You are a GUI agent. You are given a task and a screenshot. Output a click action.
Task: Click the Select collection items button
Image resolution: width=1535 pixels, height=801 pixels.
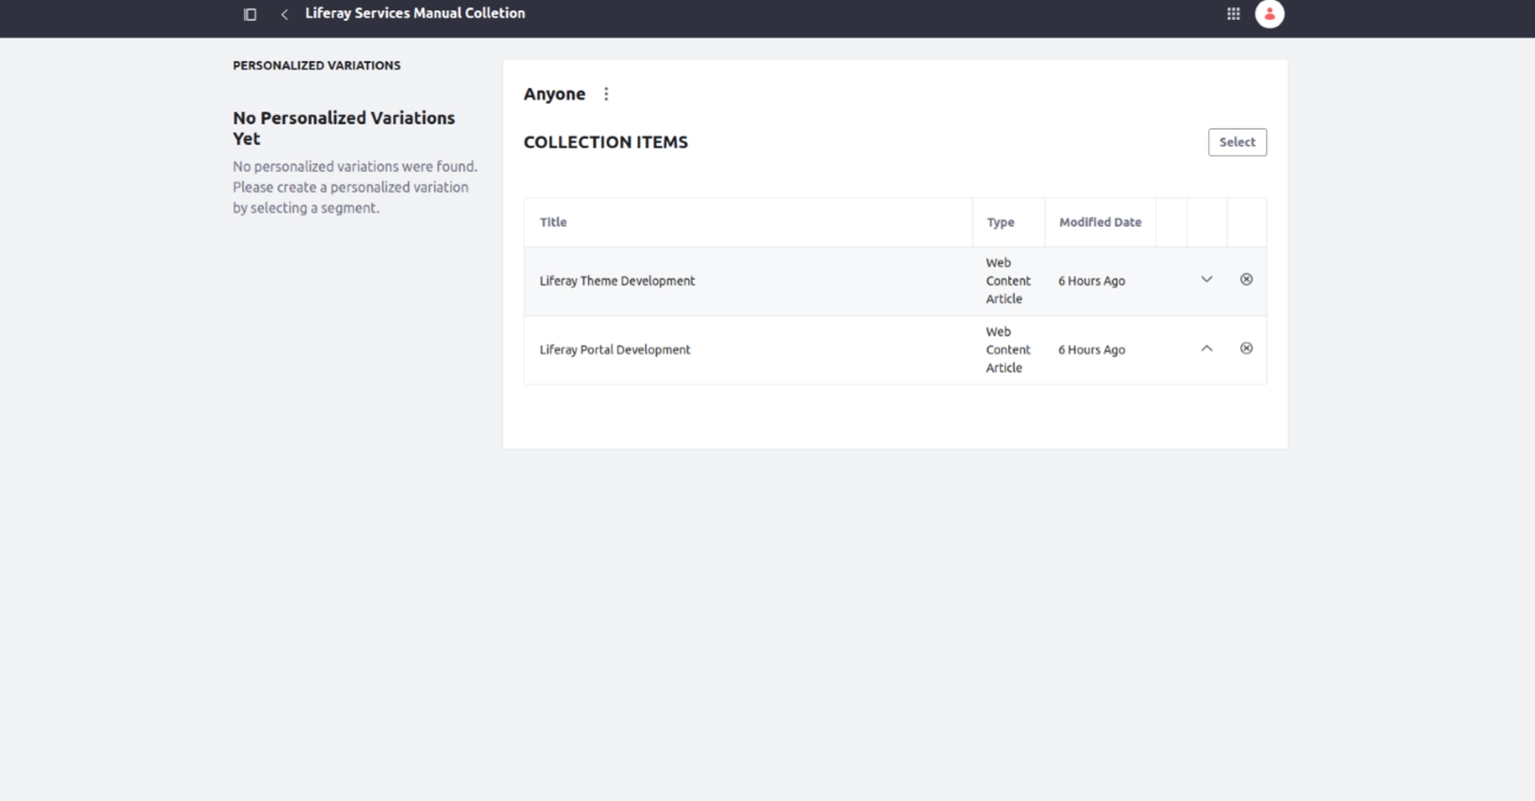(x=1237, y=142)
